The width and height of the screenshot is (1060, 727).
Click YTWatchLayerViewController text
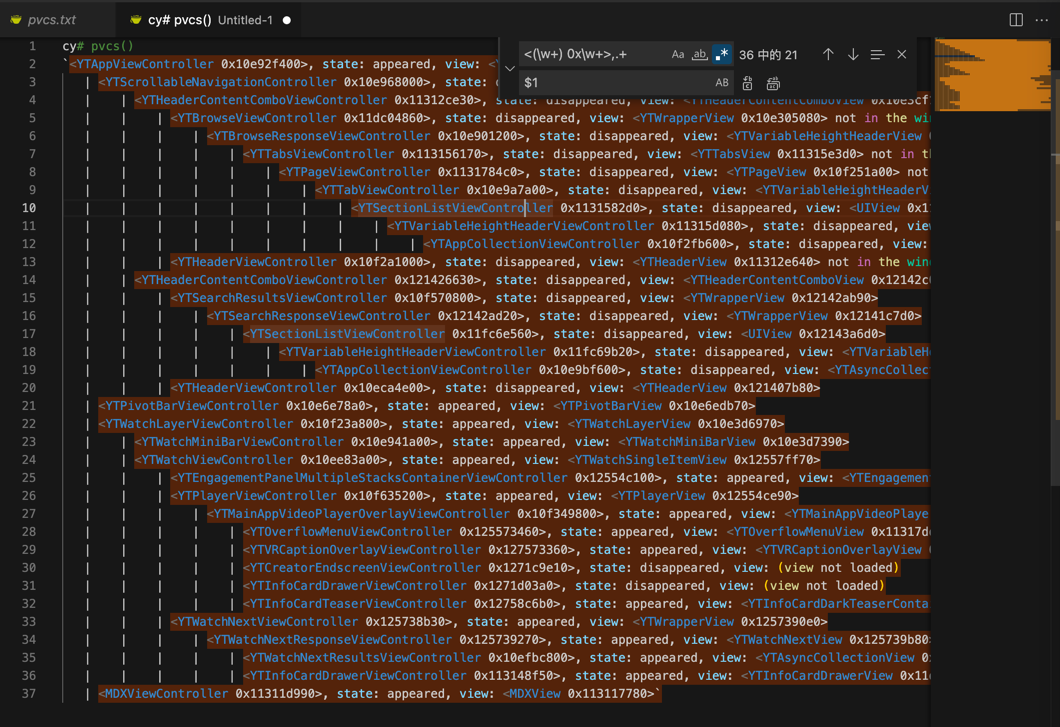[x=199, y=424]
